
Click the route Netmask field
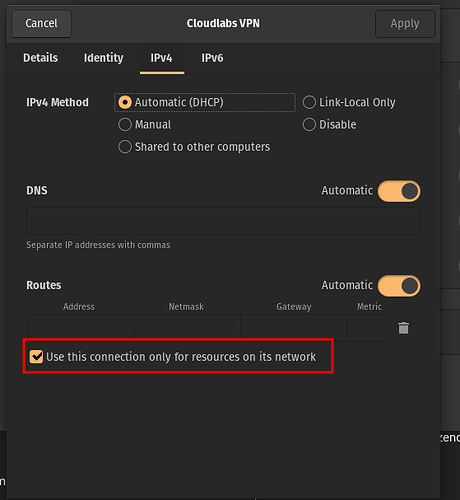pos(187,328)
